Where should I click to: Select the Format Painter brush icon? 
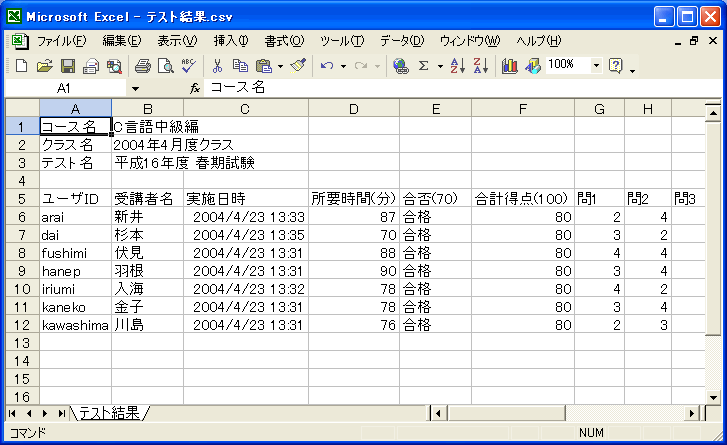click(x=298, y=66)
